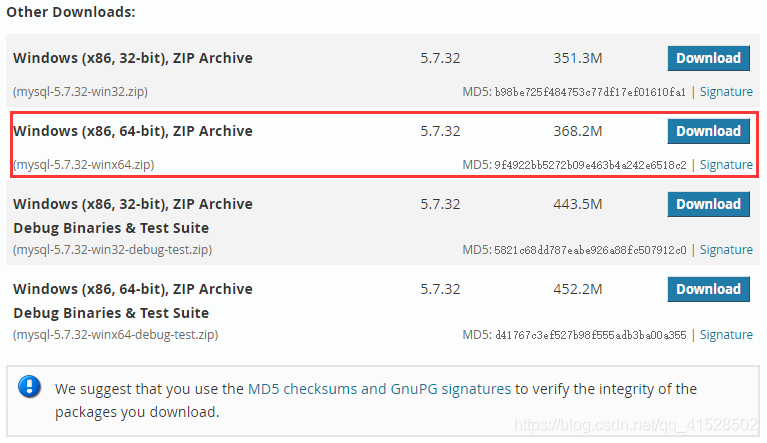Open Signature link for mysql-5.7.32-winx64.zip

click(726, 164)
